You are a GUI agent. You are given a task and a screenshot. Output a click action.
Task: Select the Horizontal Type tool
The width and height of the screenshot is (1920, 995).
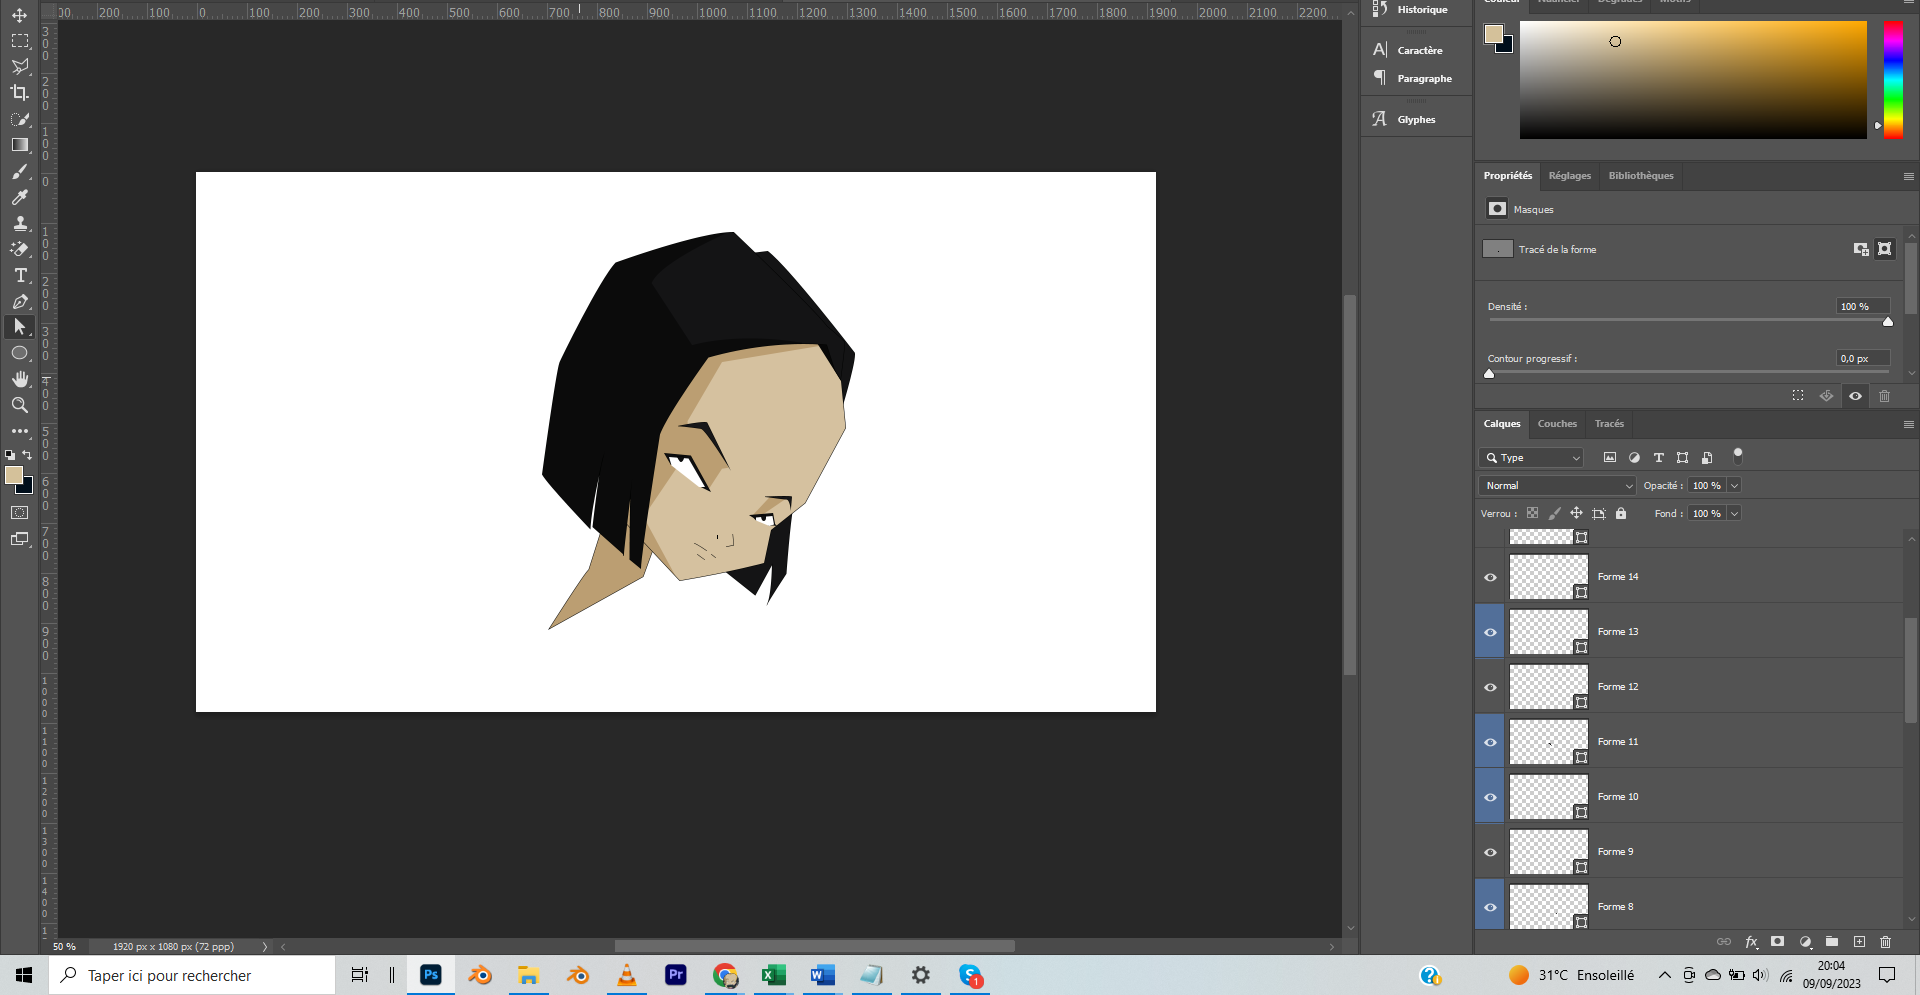tap(19, 275)
